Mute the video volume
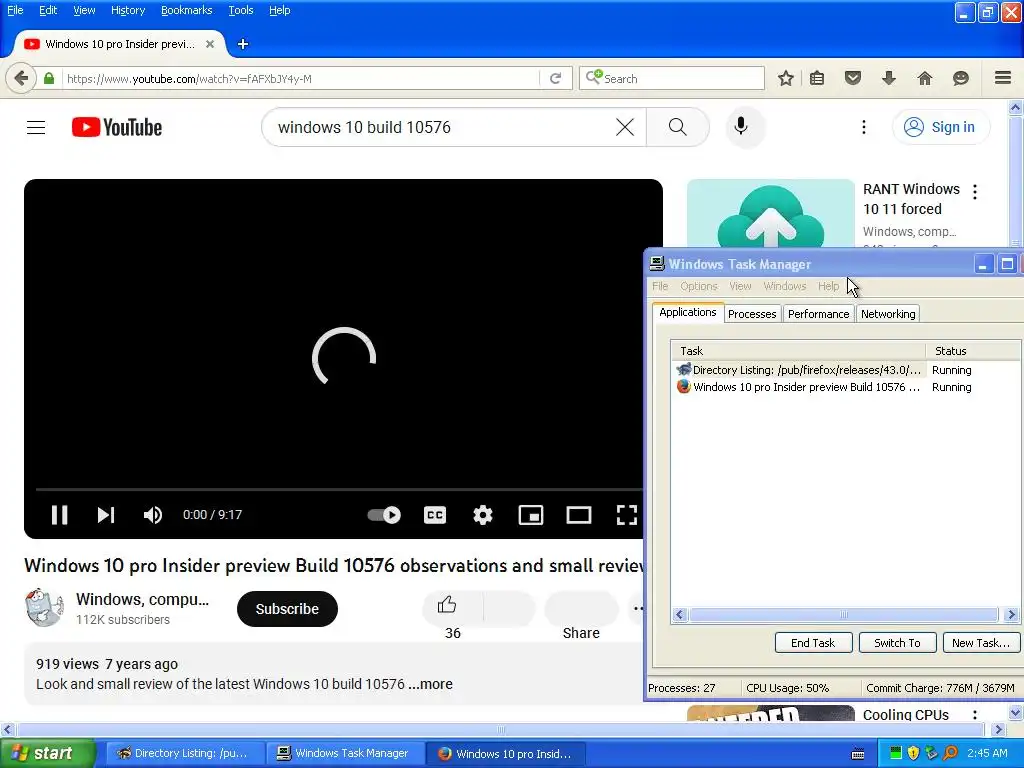 tap(153, 515)
